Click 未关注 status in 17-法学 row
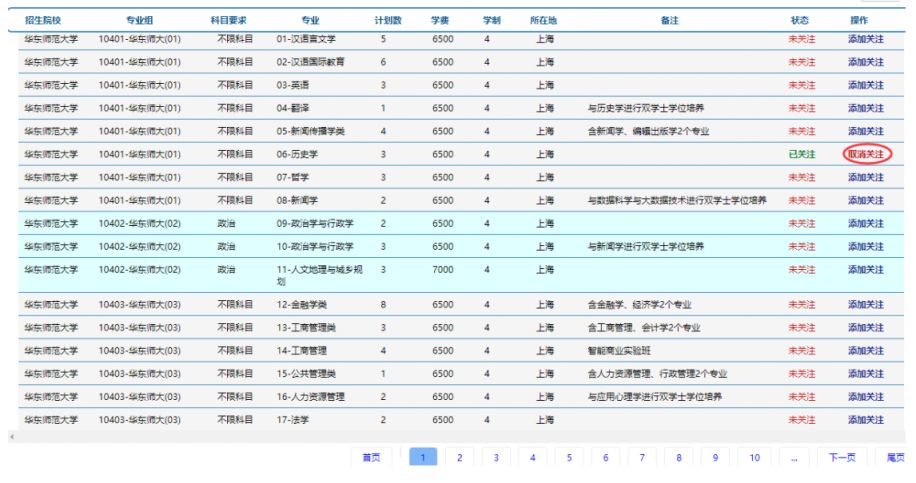The width and height of the screenshot is (916, 483). [x=802, y=420]
